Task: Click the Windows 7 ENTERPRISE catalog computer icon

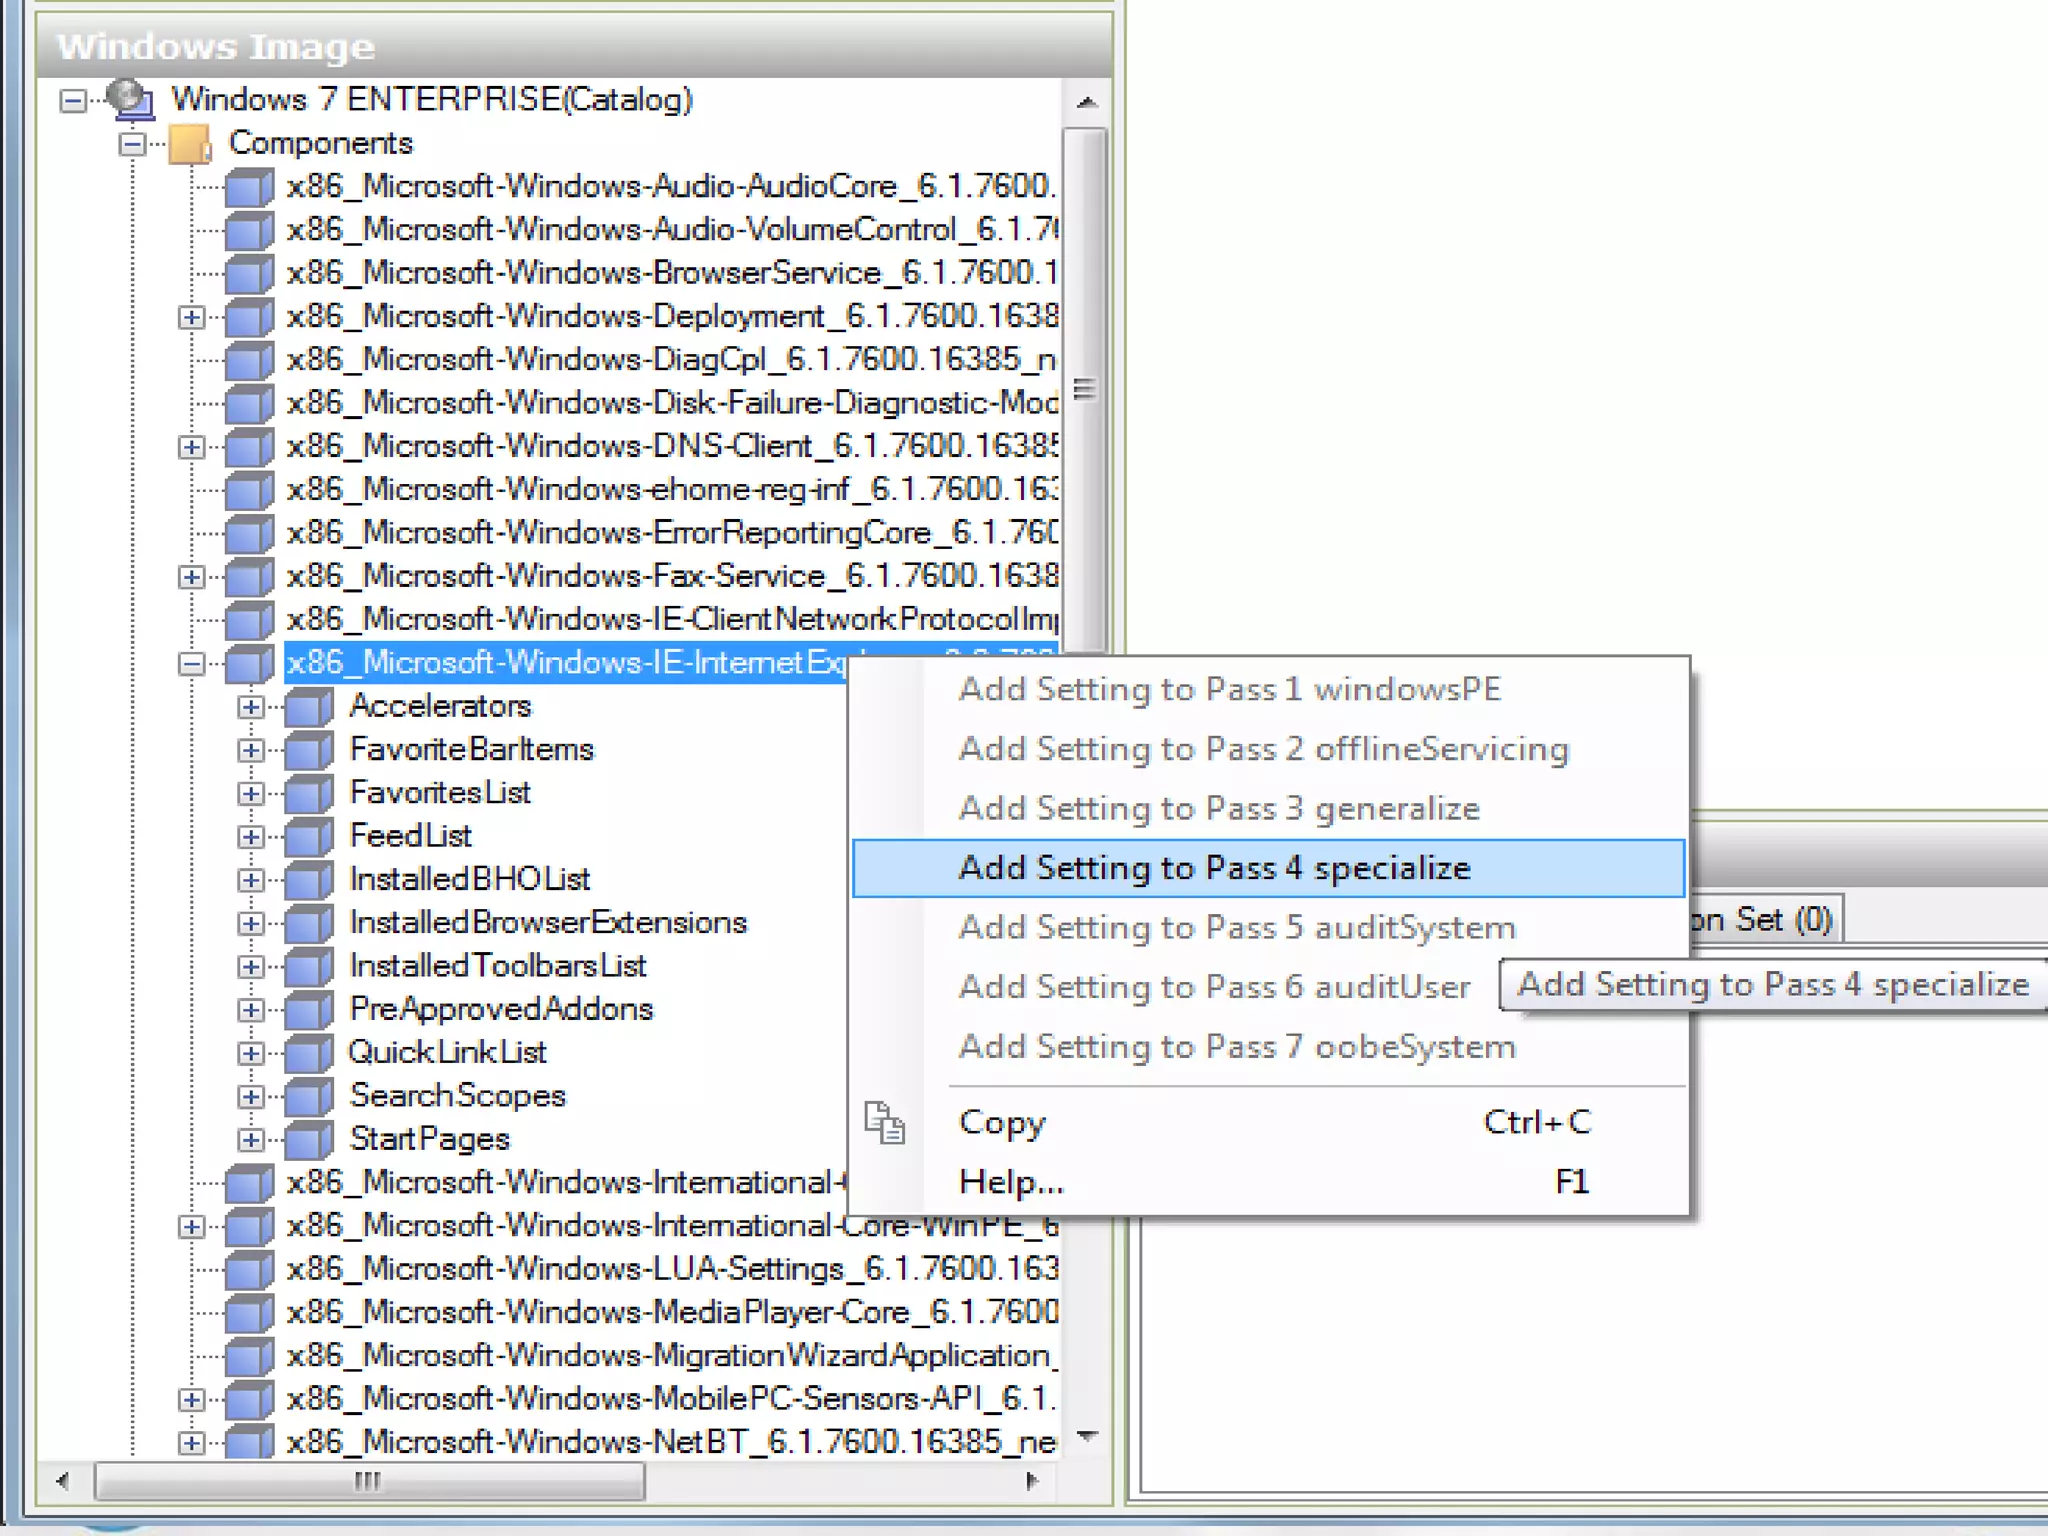Action: pos(130,99)
